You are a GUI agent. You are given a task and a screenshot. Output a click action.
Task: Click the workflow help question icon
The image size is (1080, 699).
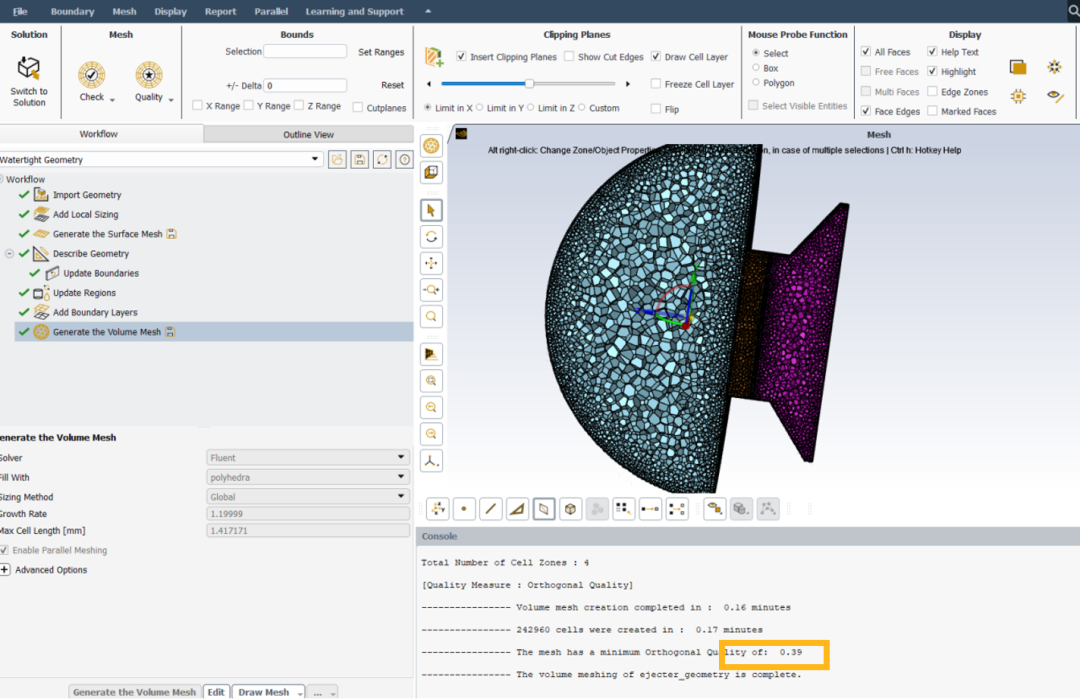tap(404, 160)
